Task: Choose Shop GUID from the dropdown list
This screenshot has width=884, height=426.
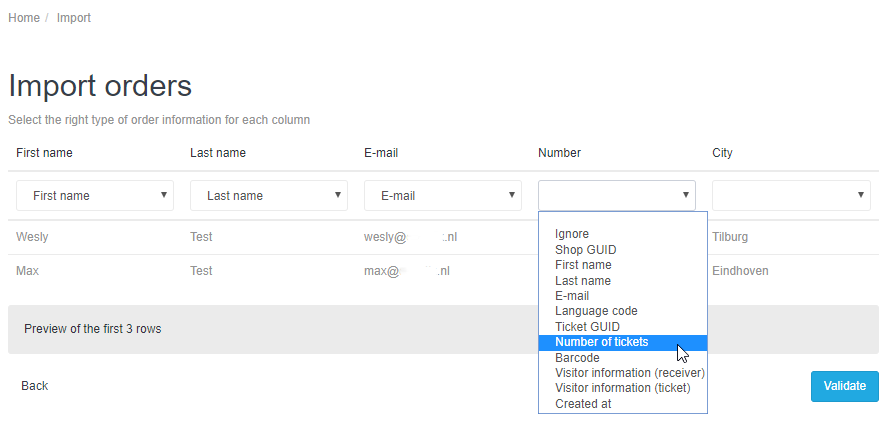Action: pos(622,250)
